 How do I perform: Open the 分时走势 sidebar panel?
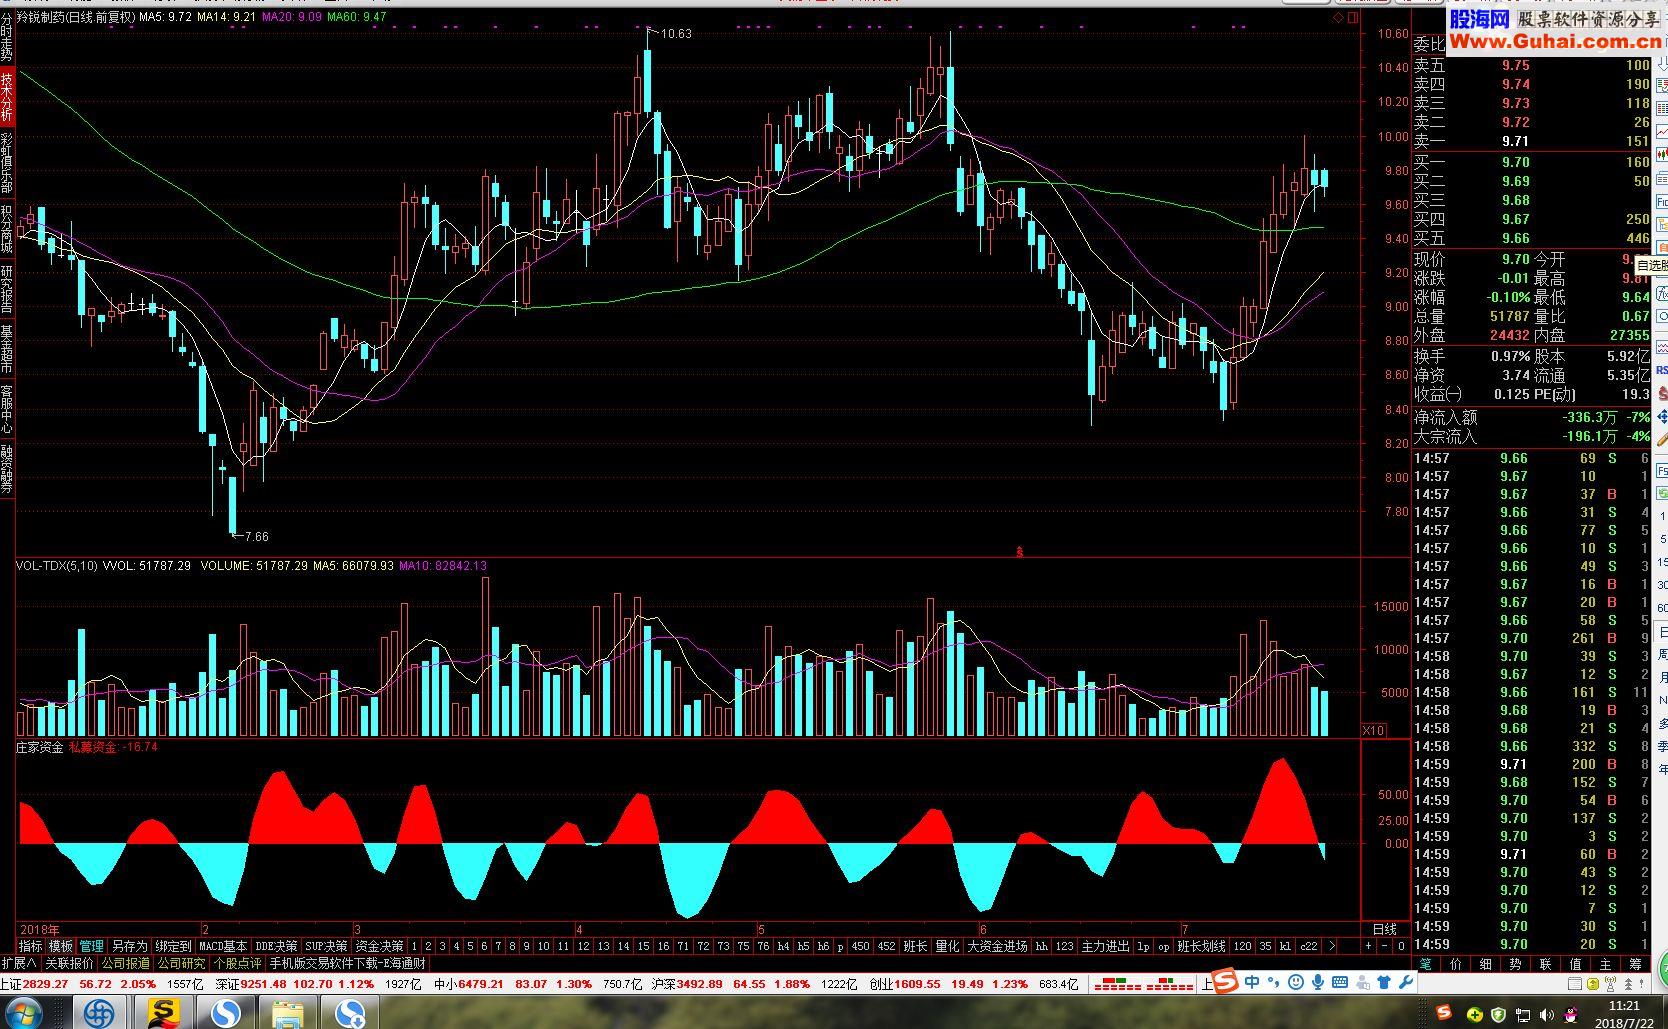pyautogui.click(x=7, y=38)
